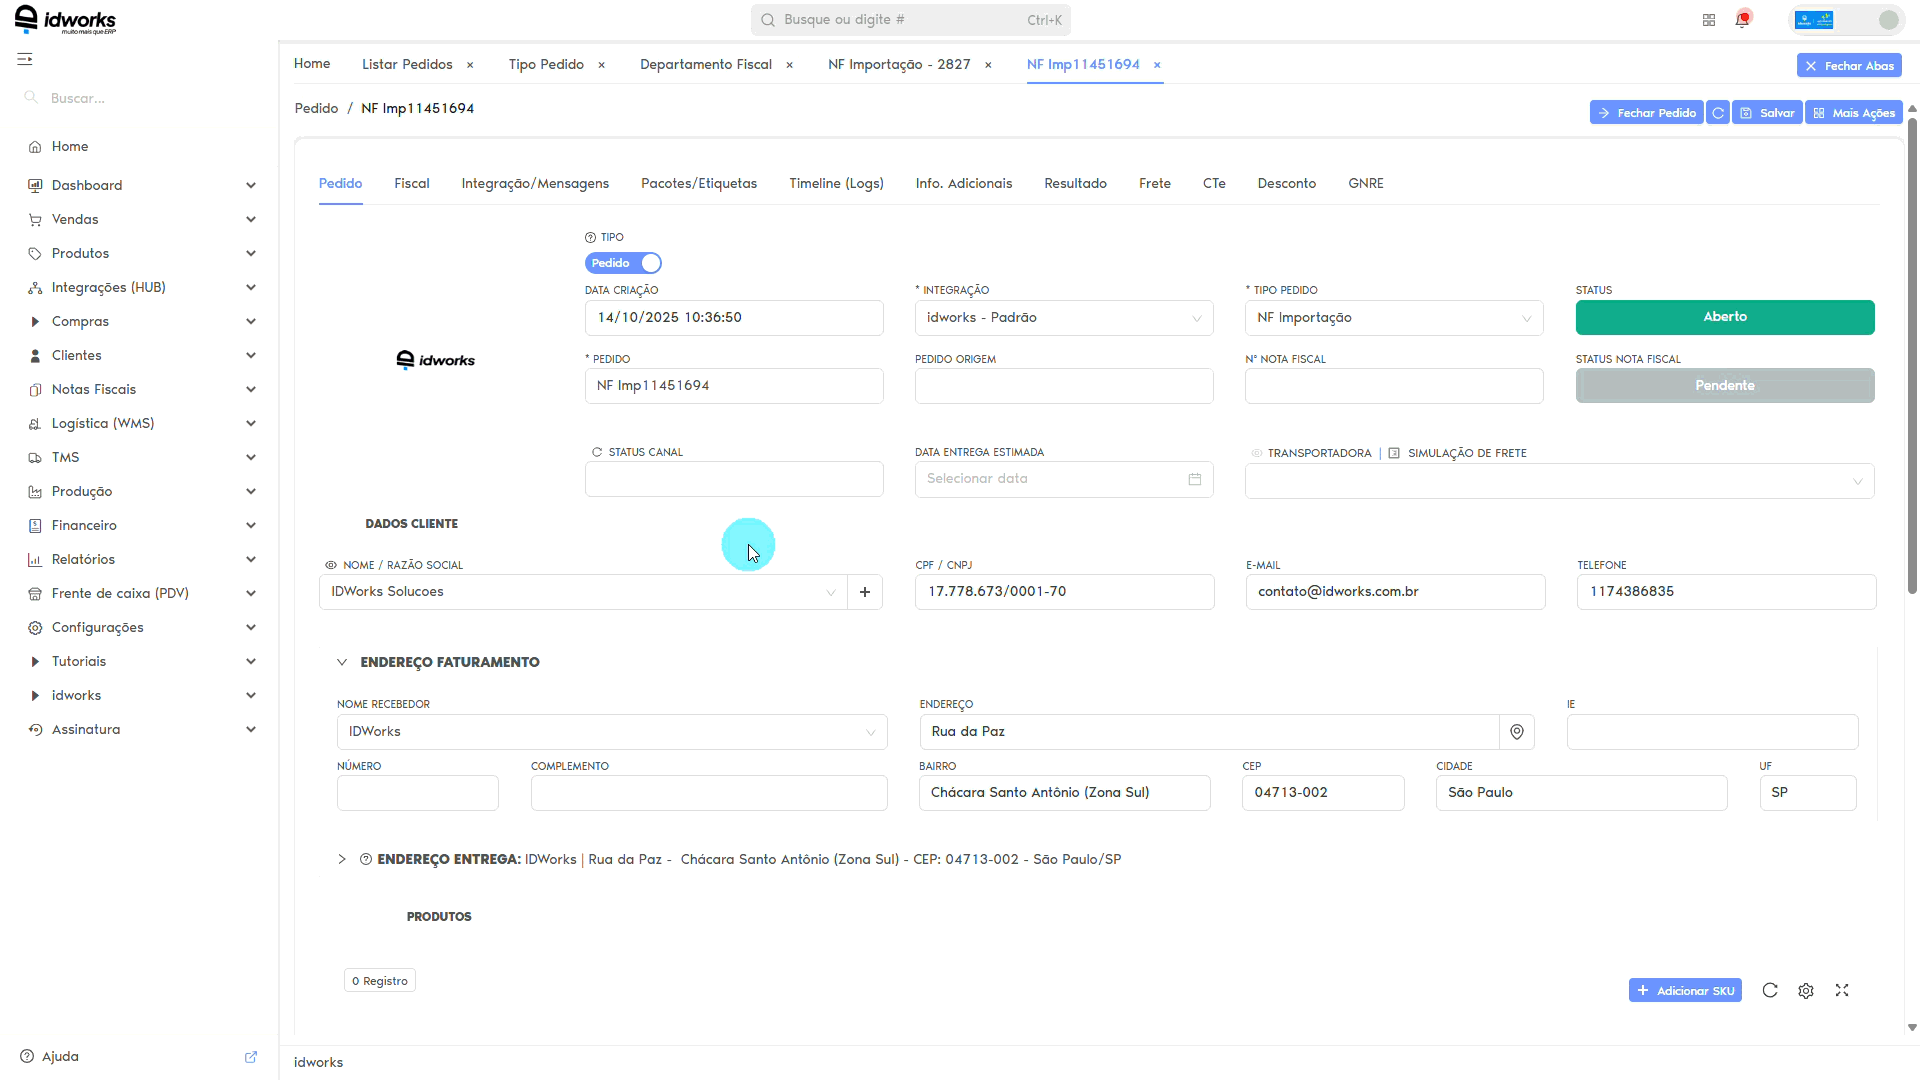
Task: Click the Simulação de Frete icon
Action: pyautogui.click(x=1394, y=453)
